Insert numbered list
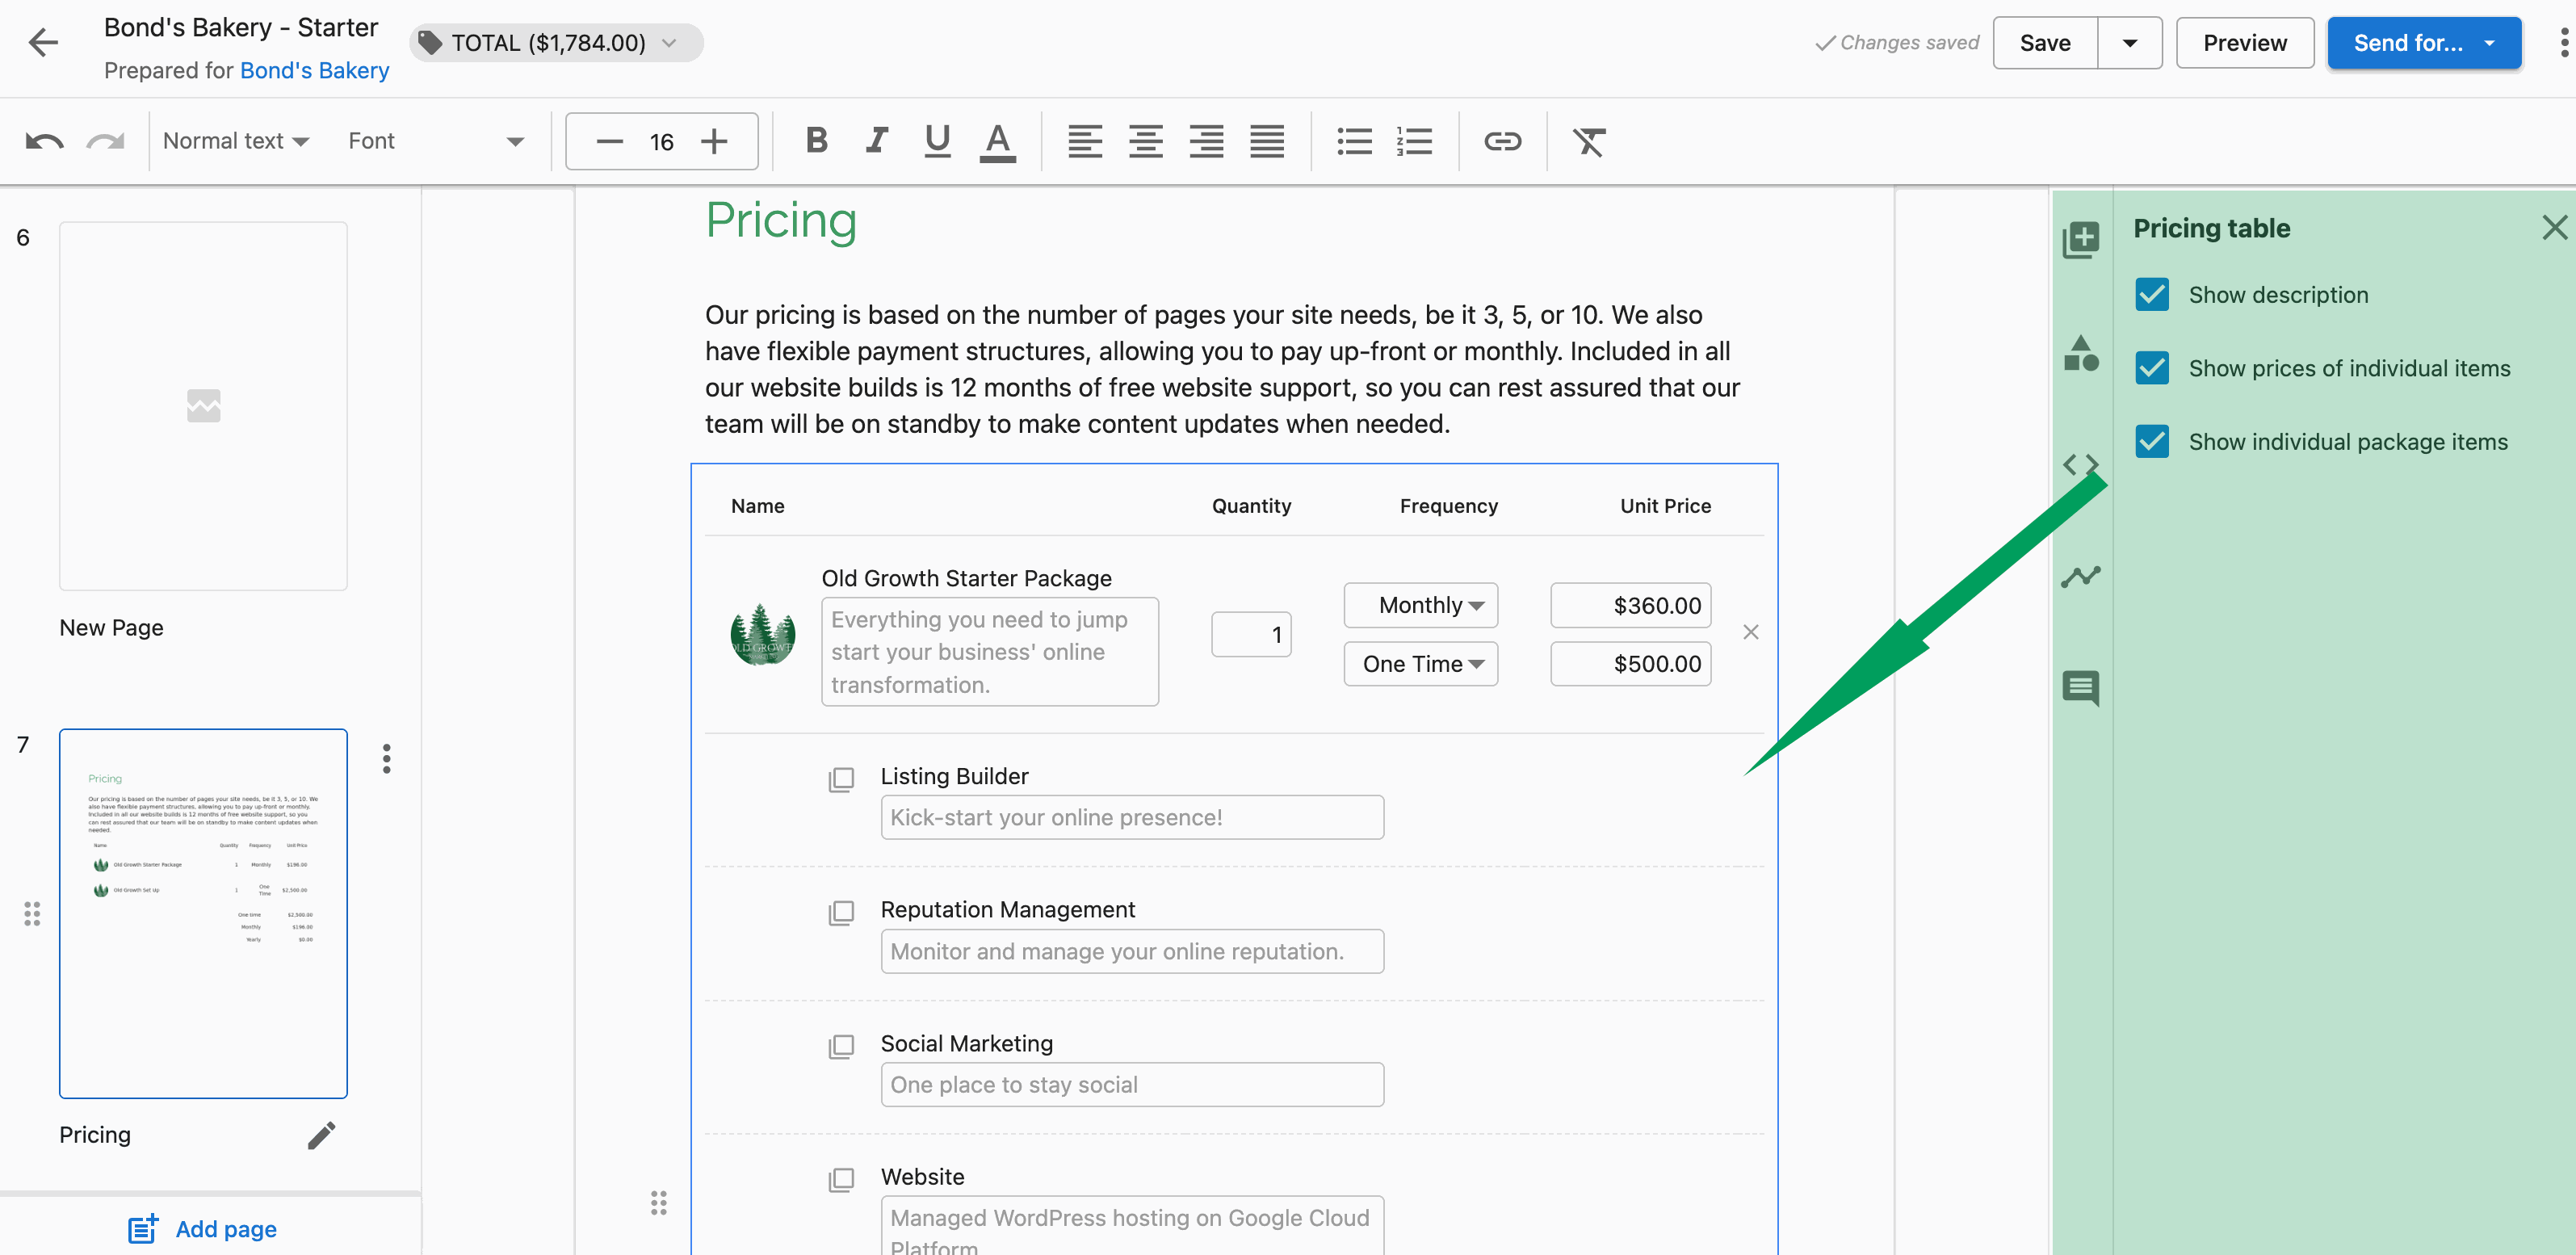Screen dimensions: 2576x1255 click(x=1414, y=141)
